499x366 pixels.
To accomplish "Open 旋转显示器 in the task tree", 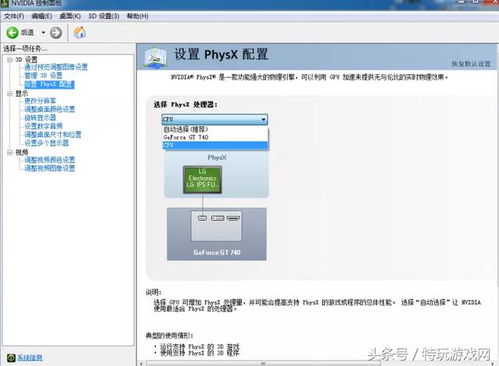I will [x=40, y=118].
